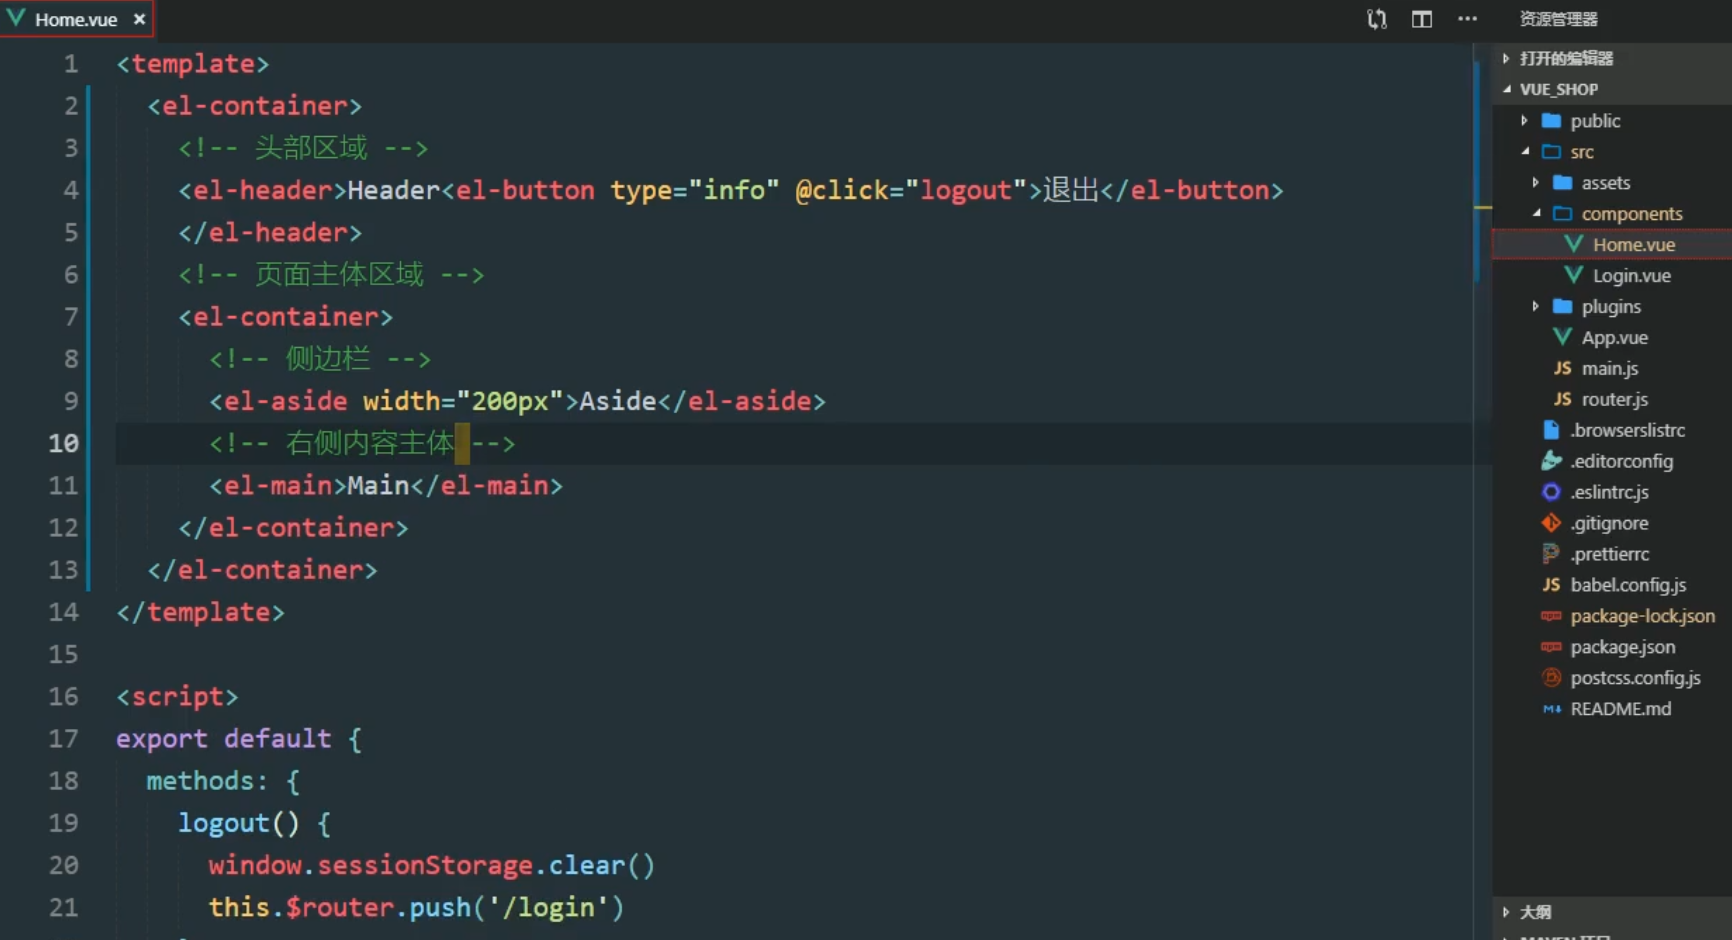Click the npm icon beside package-lock.json
The image size is (1732, 940).
coord(1551,616)
